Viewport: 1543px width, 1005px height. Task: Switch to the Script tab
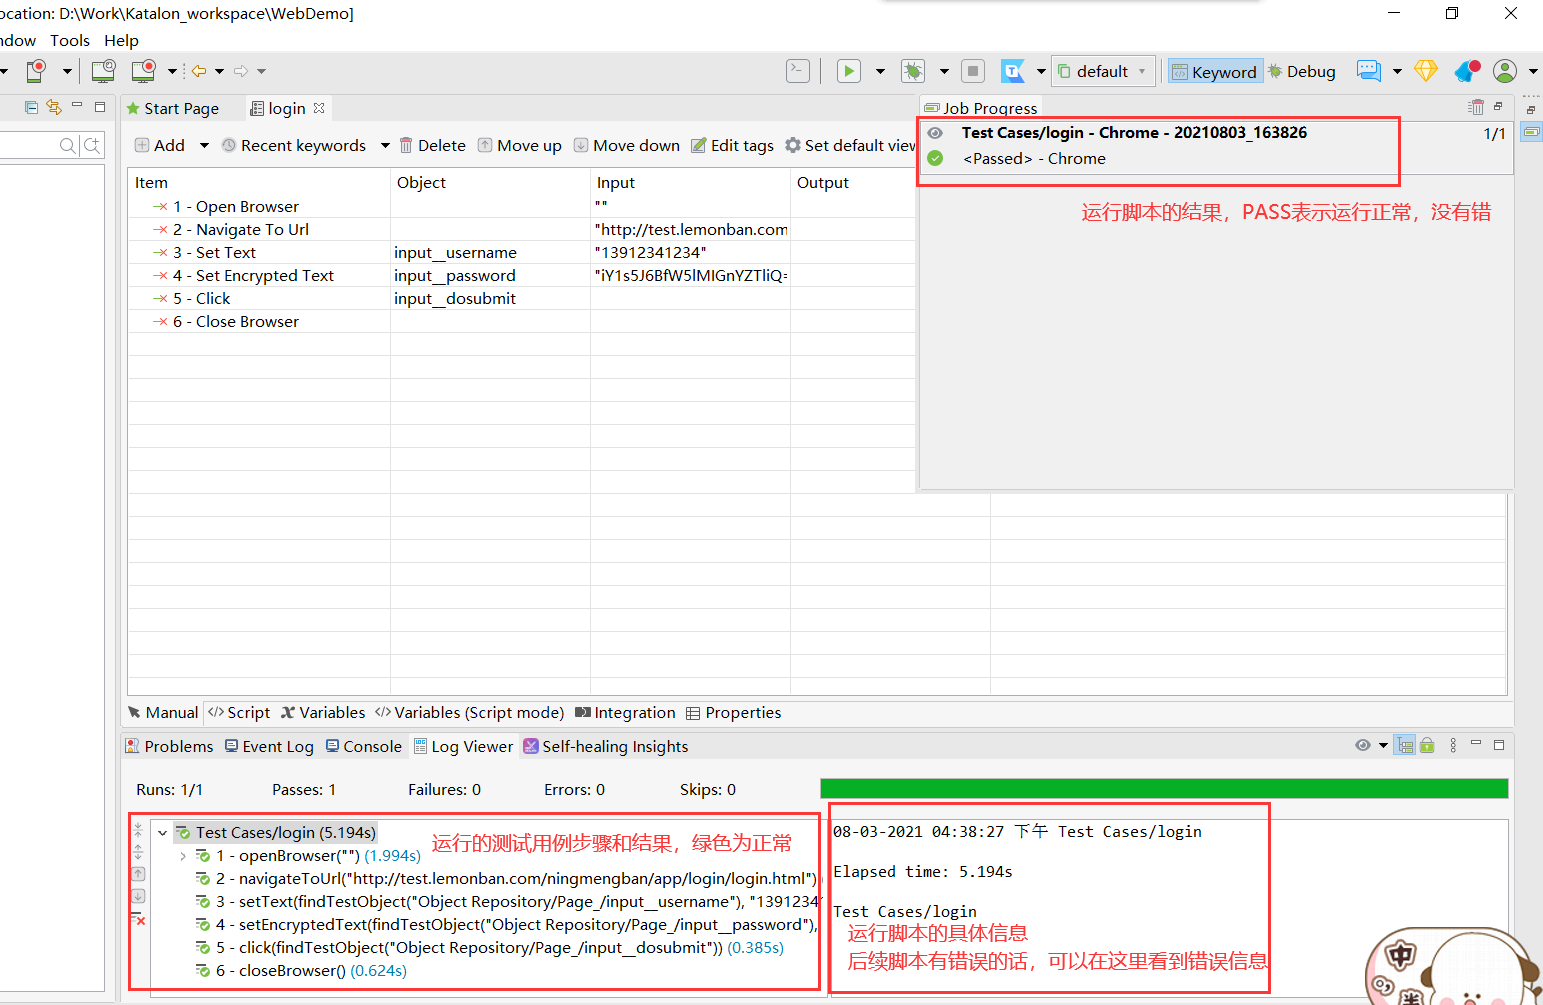click(x=239, y=713)
